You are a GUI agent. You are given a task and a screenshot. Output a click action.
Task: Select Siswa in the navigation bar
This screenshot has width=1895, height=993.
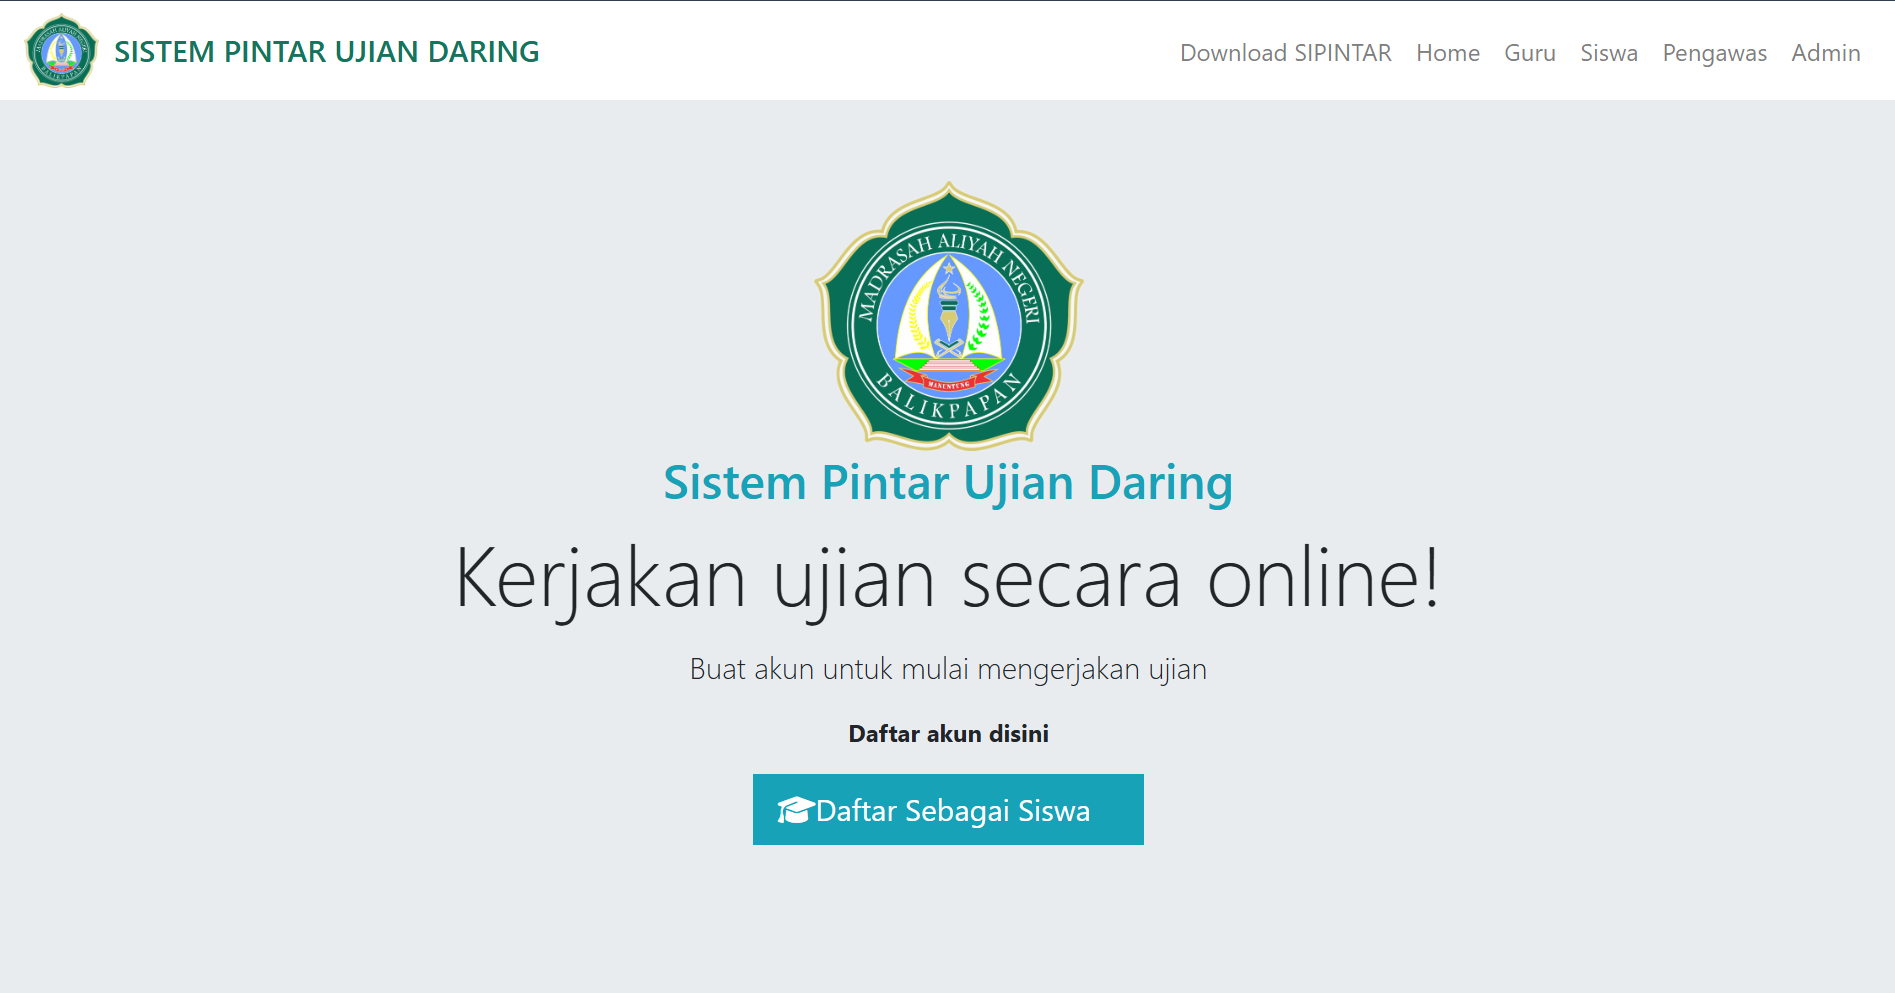1608,53
